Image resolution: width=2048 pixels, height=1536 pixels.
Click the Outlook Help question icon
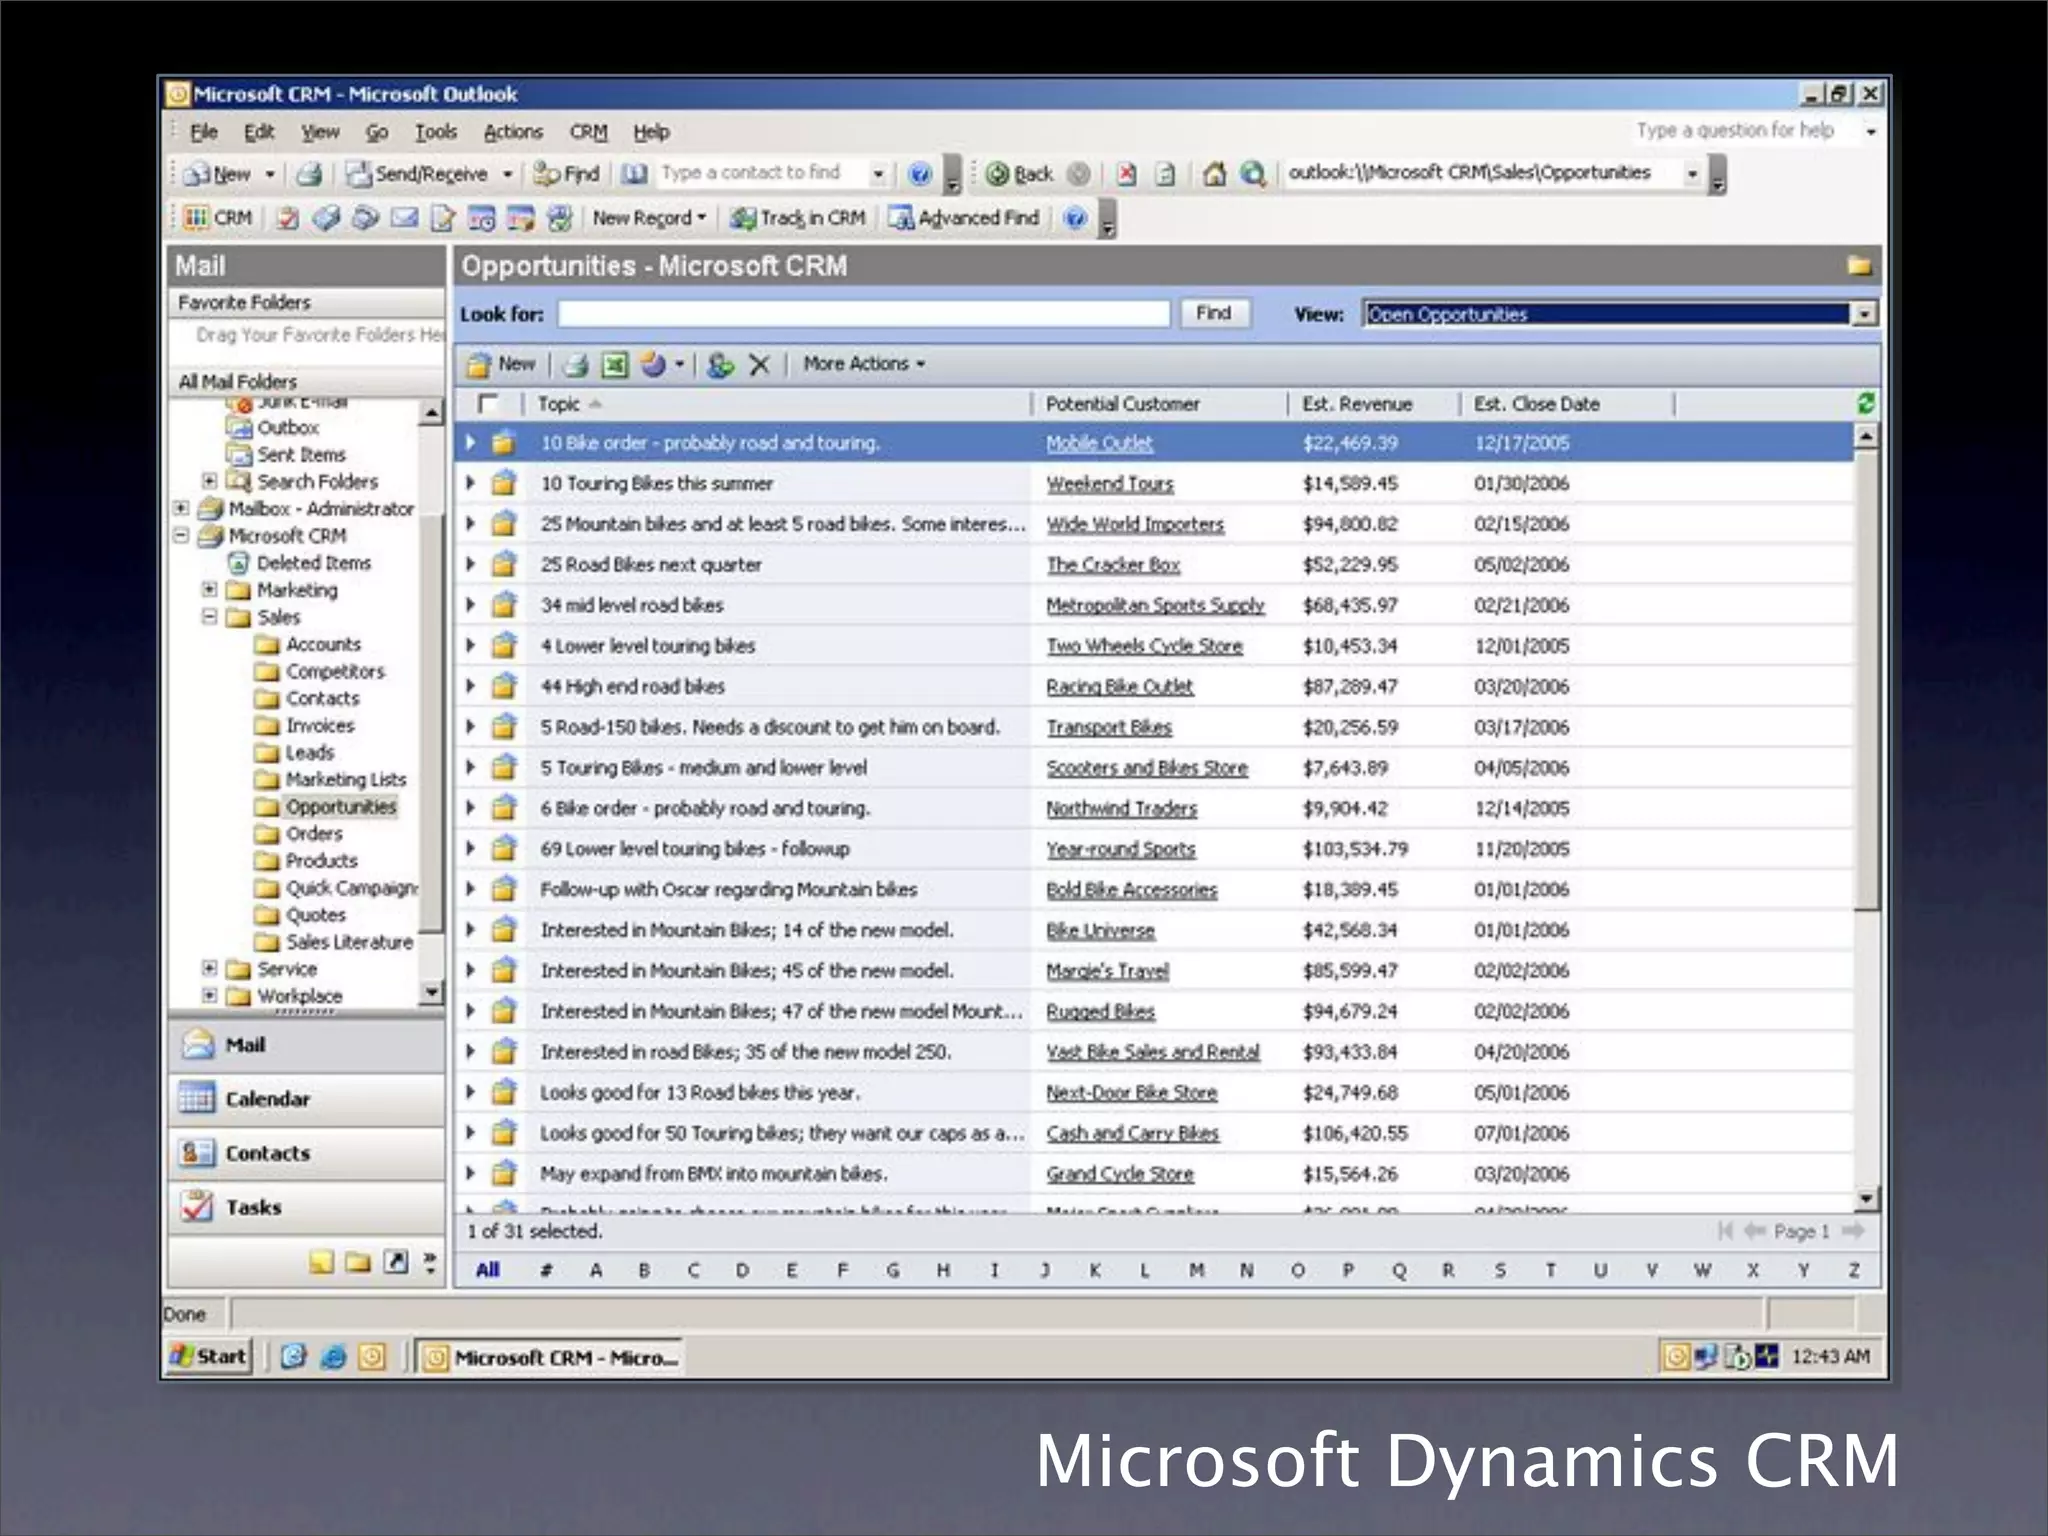click(919, 174)
